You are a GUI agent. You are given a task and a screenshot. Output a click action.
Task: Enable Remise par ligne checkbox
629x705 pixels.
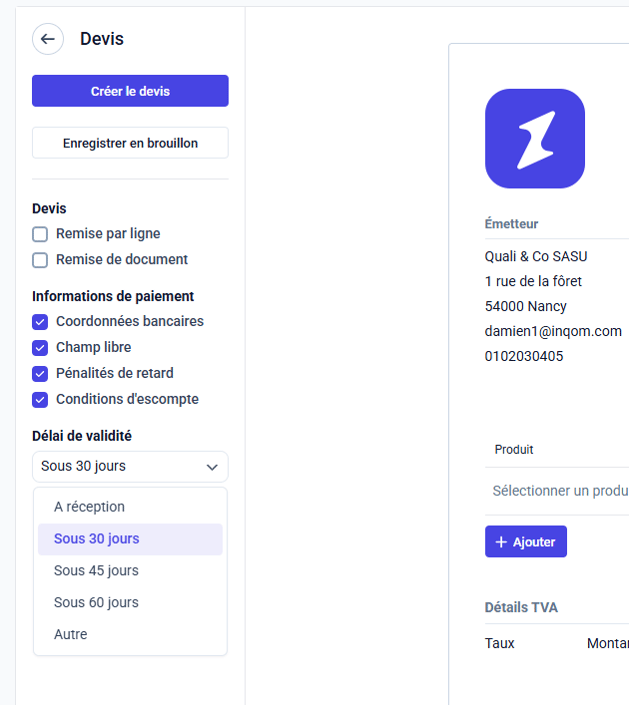tap(40, 234)
